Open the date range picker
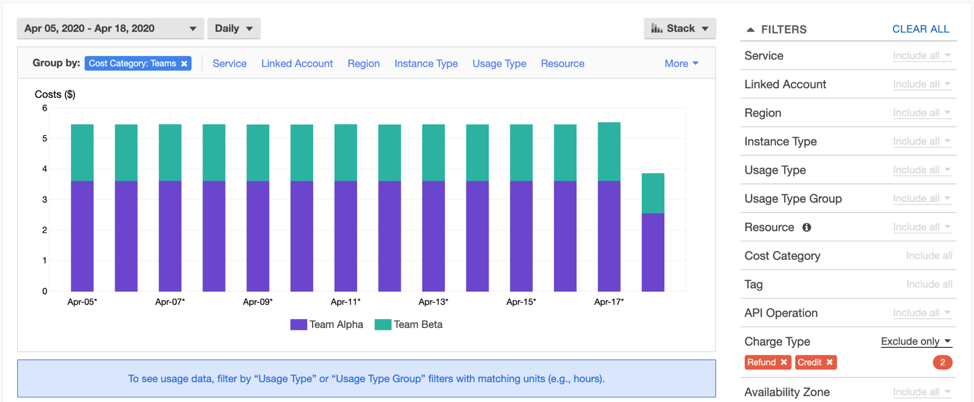This screenshot has height=402, width=974. tap(110, 28)
